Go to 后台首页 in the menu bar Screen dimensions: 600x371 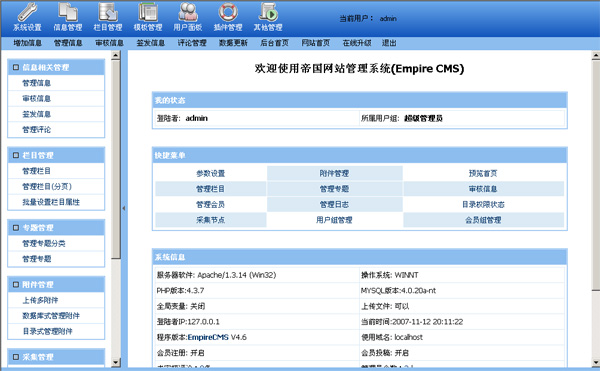point(274,43)
